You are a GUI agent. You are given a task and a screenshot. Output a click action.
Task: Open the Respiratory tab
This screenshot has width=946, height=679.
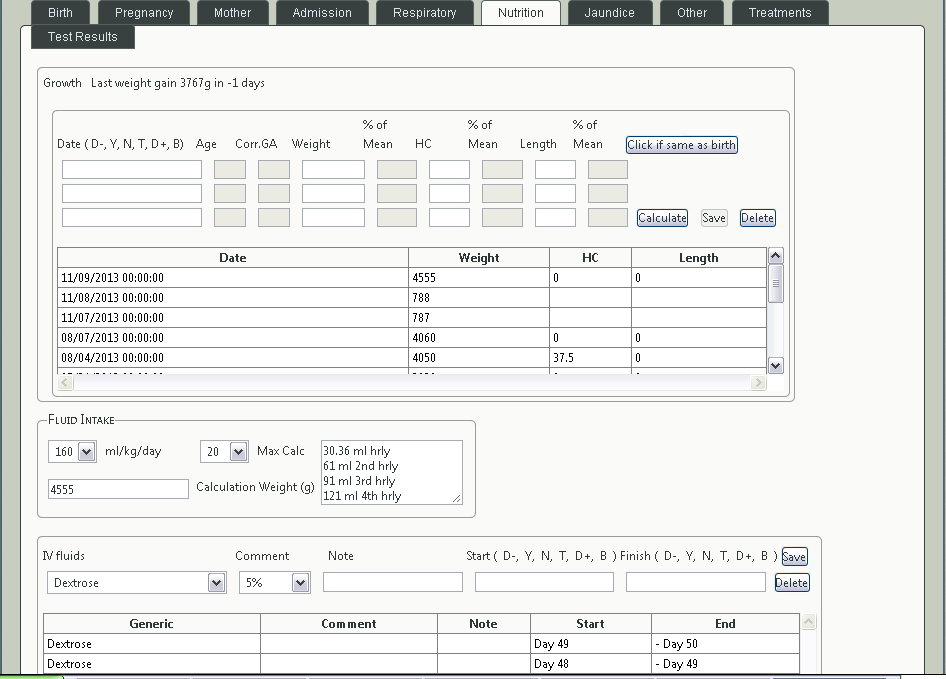pos(424,13)
